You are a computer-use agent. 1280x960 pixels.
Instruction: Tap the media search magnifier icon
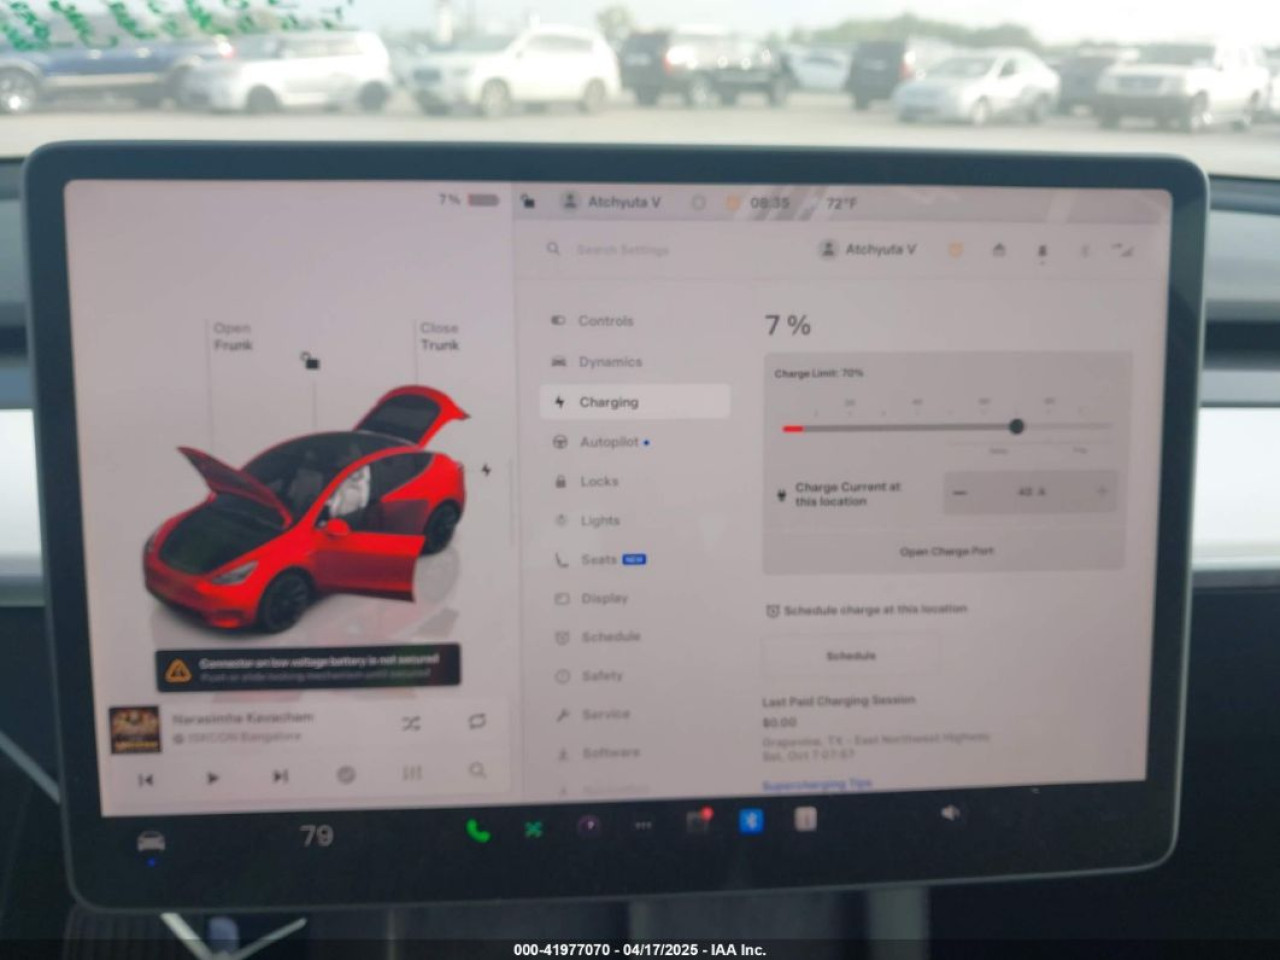click(x=477, y=770)
